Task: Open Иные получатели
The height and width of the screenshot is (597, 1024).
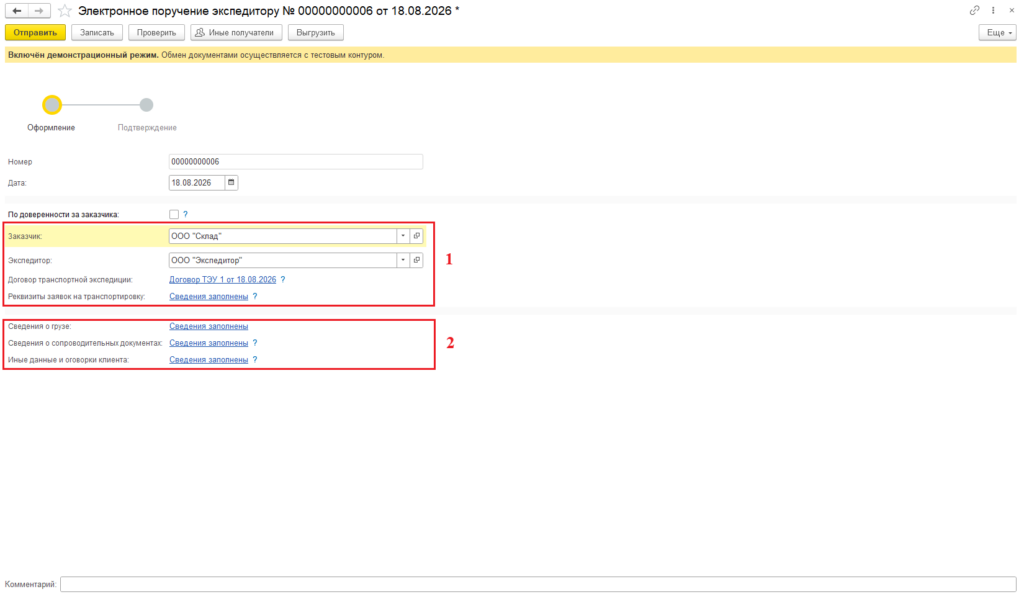Action: point(236,33)
